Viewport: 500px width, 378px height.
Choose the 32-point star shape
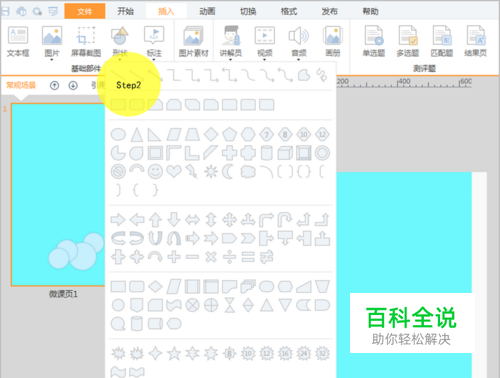point(322,353)
